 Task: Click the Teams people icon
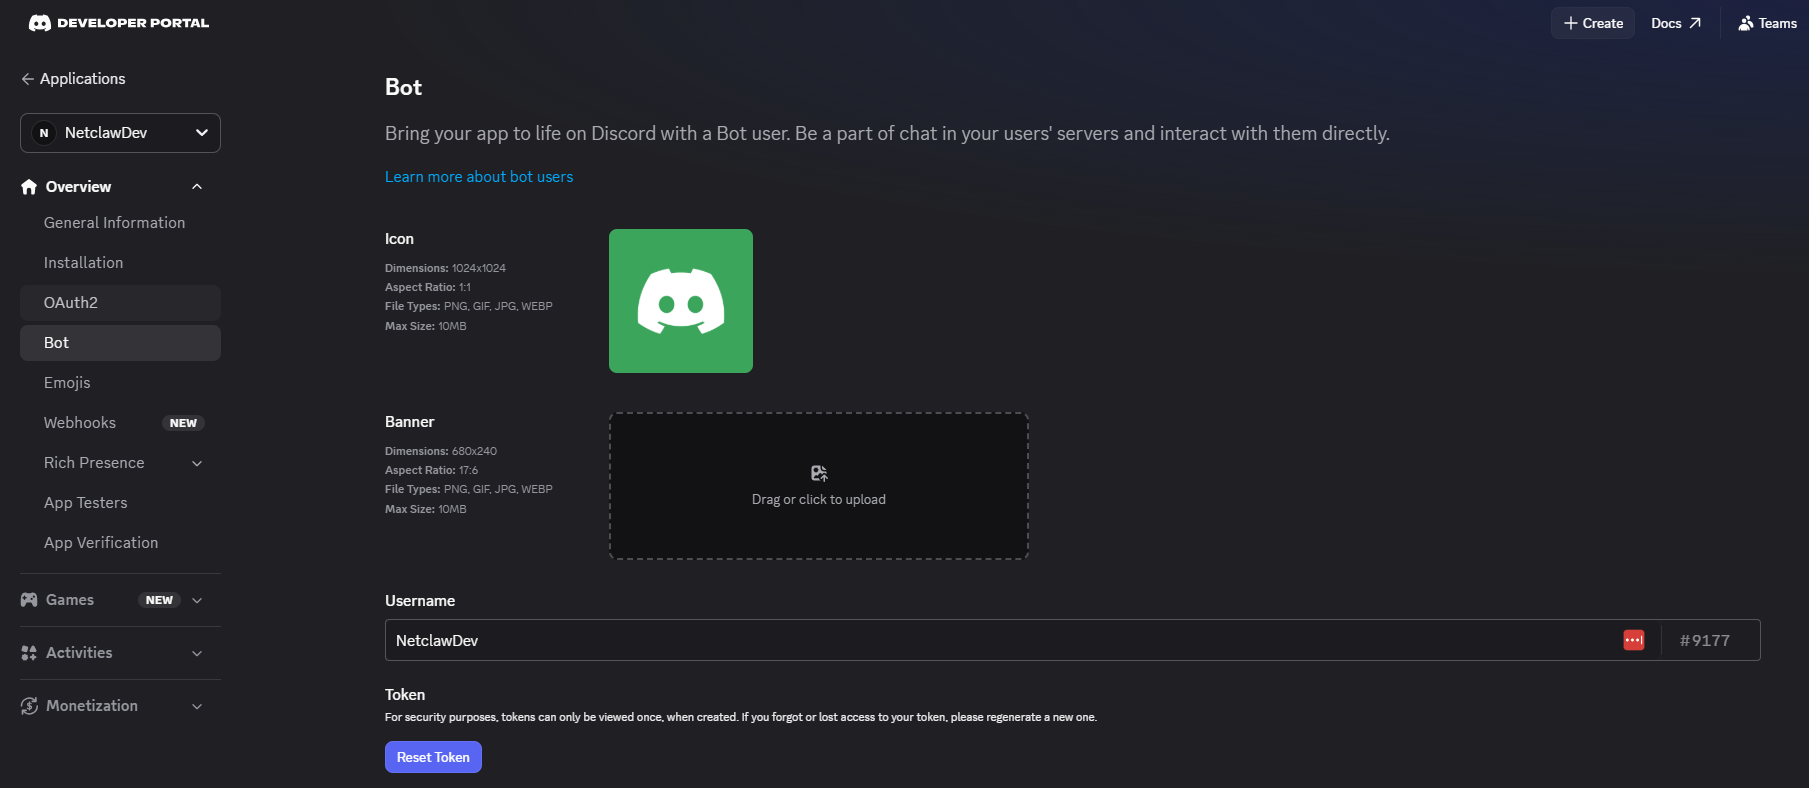point(1746,23)
